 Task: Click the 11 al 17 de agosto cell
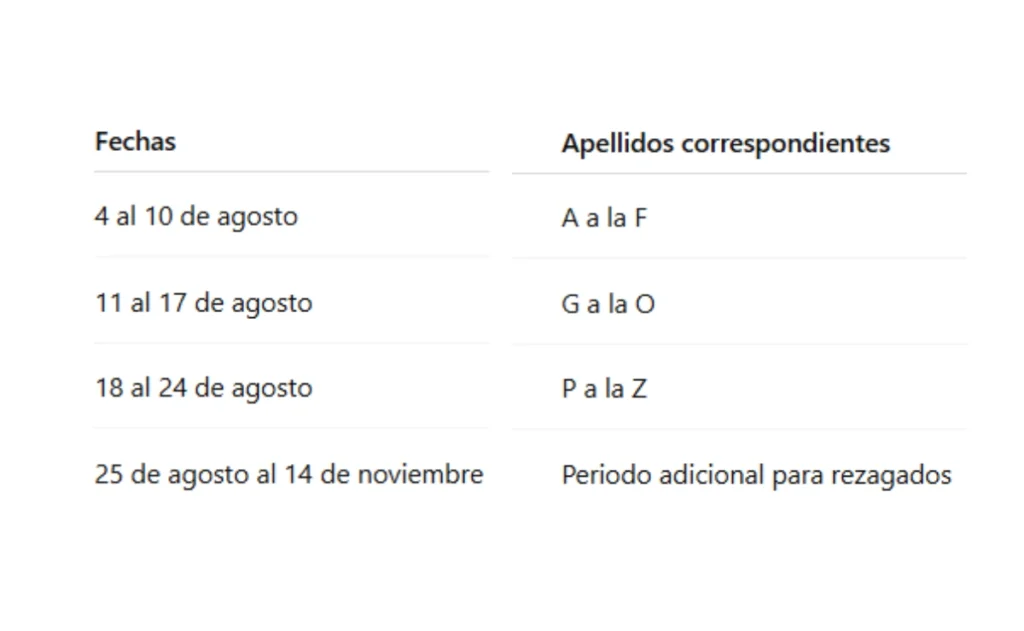coord(204,303)
